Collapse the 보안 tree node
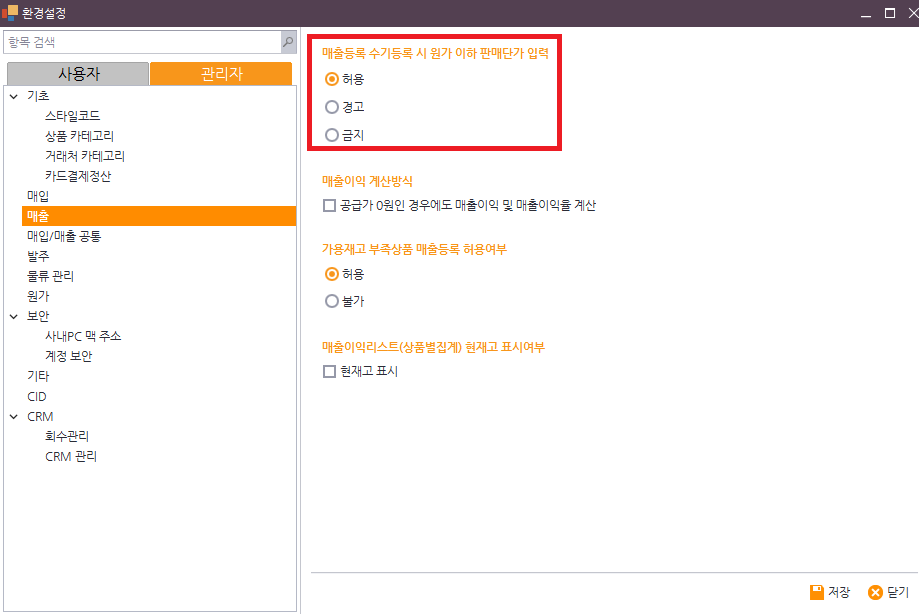The image size is (919, 614). [x=13, y=316]
